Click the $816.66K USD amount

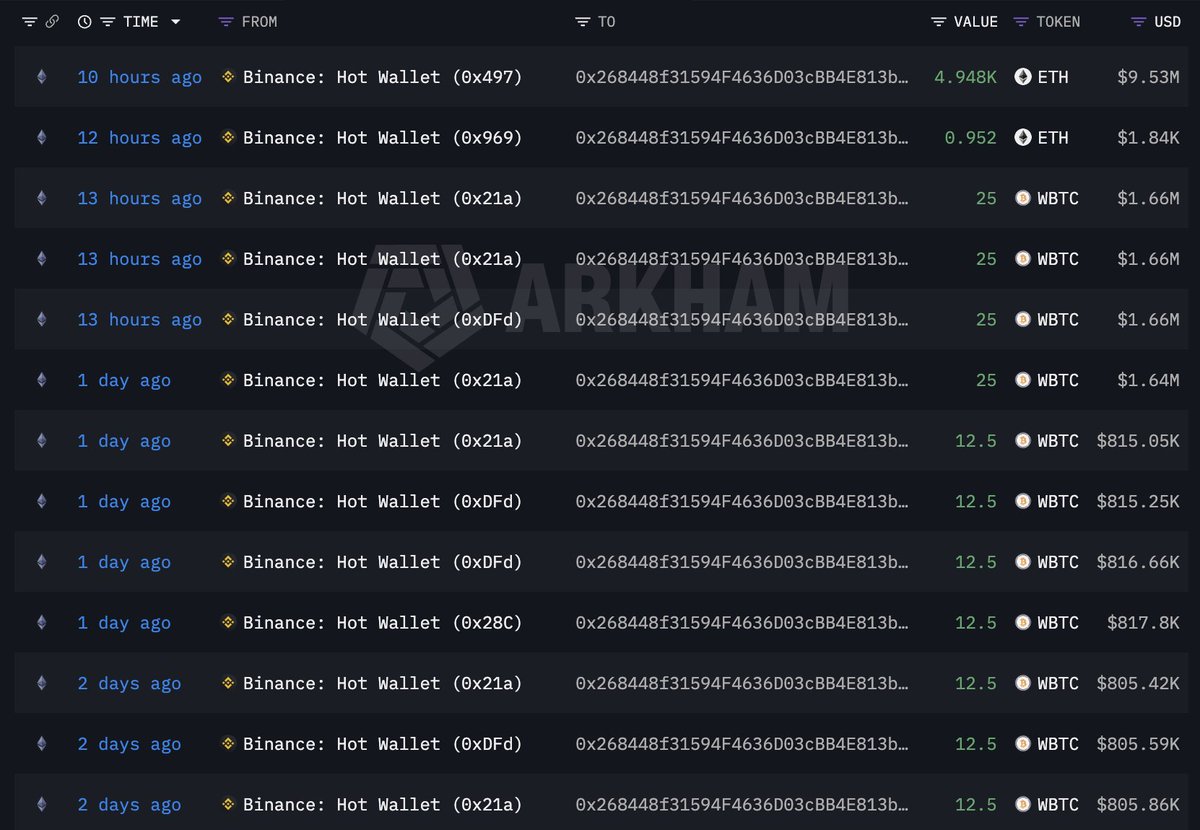coord(1138,562)
